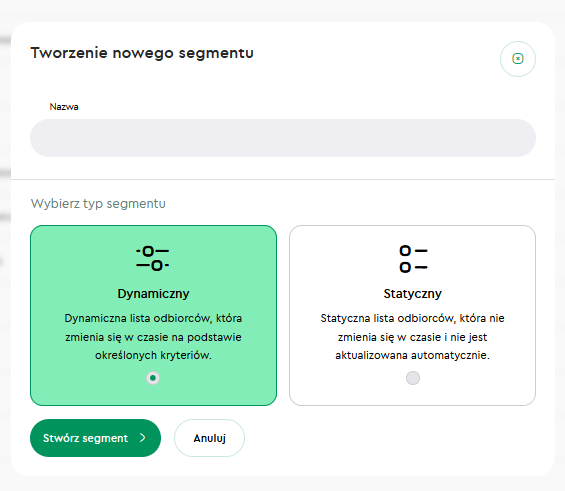Click the Anuluj button
This screenshot has height=491, width=565.
click(x=209, y=438)
